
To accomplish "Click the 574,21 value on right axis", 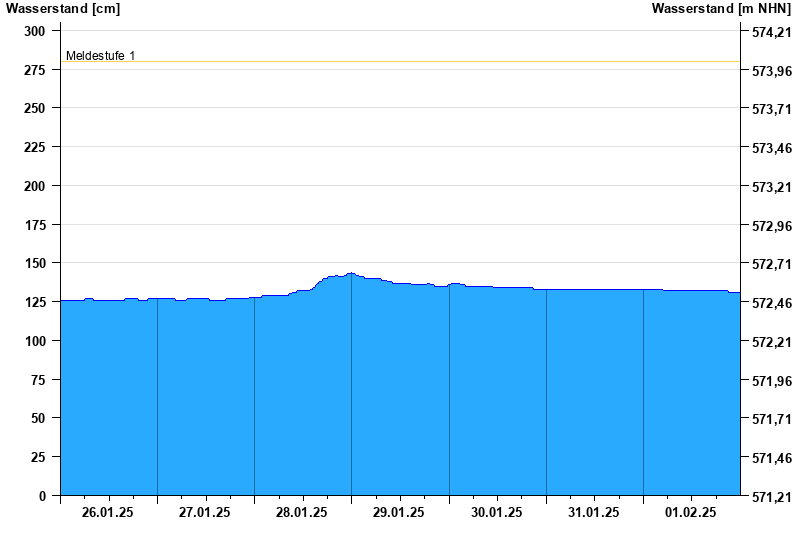I will coord(770,32).
